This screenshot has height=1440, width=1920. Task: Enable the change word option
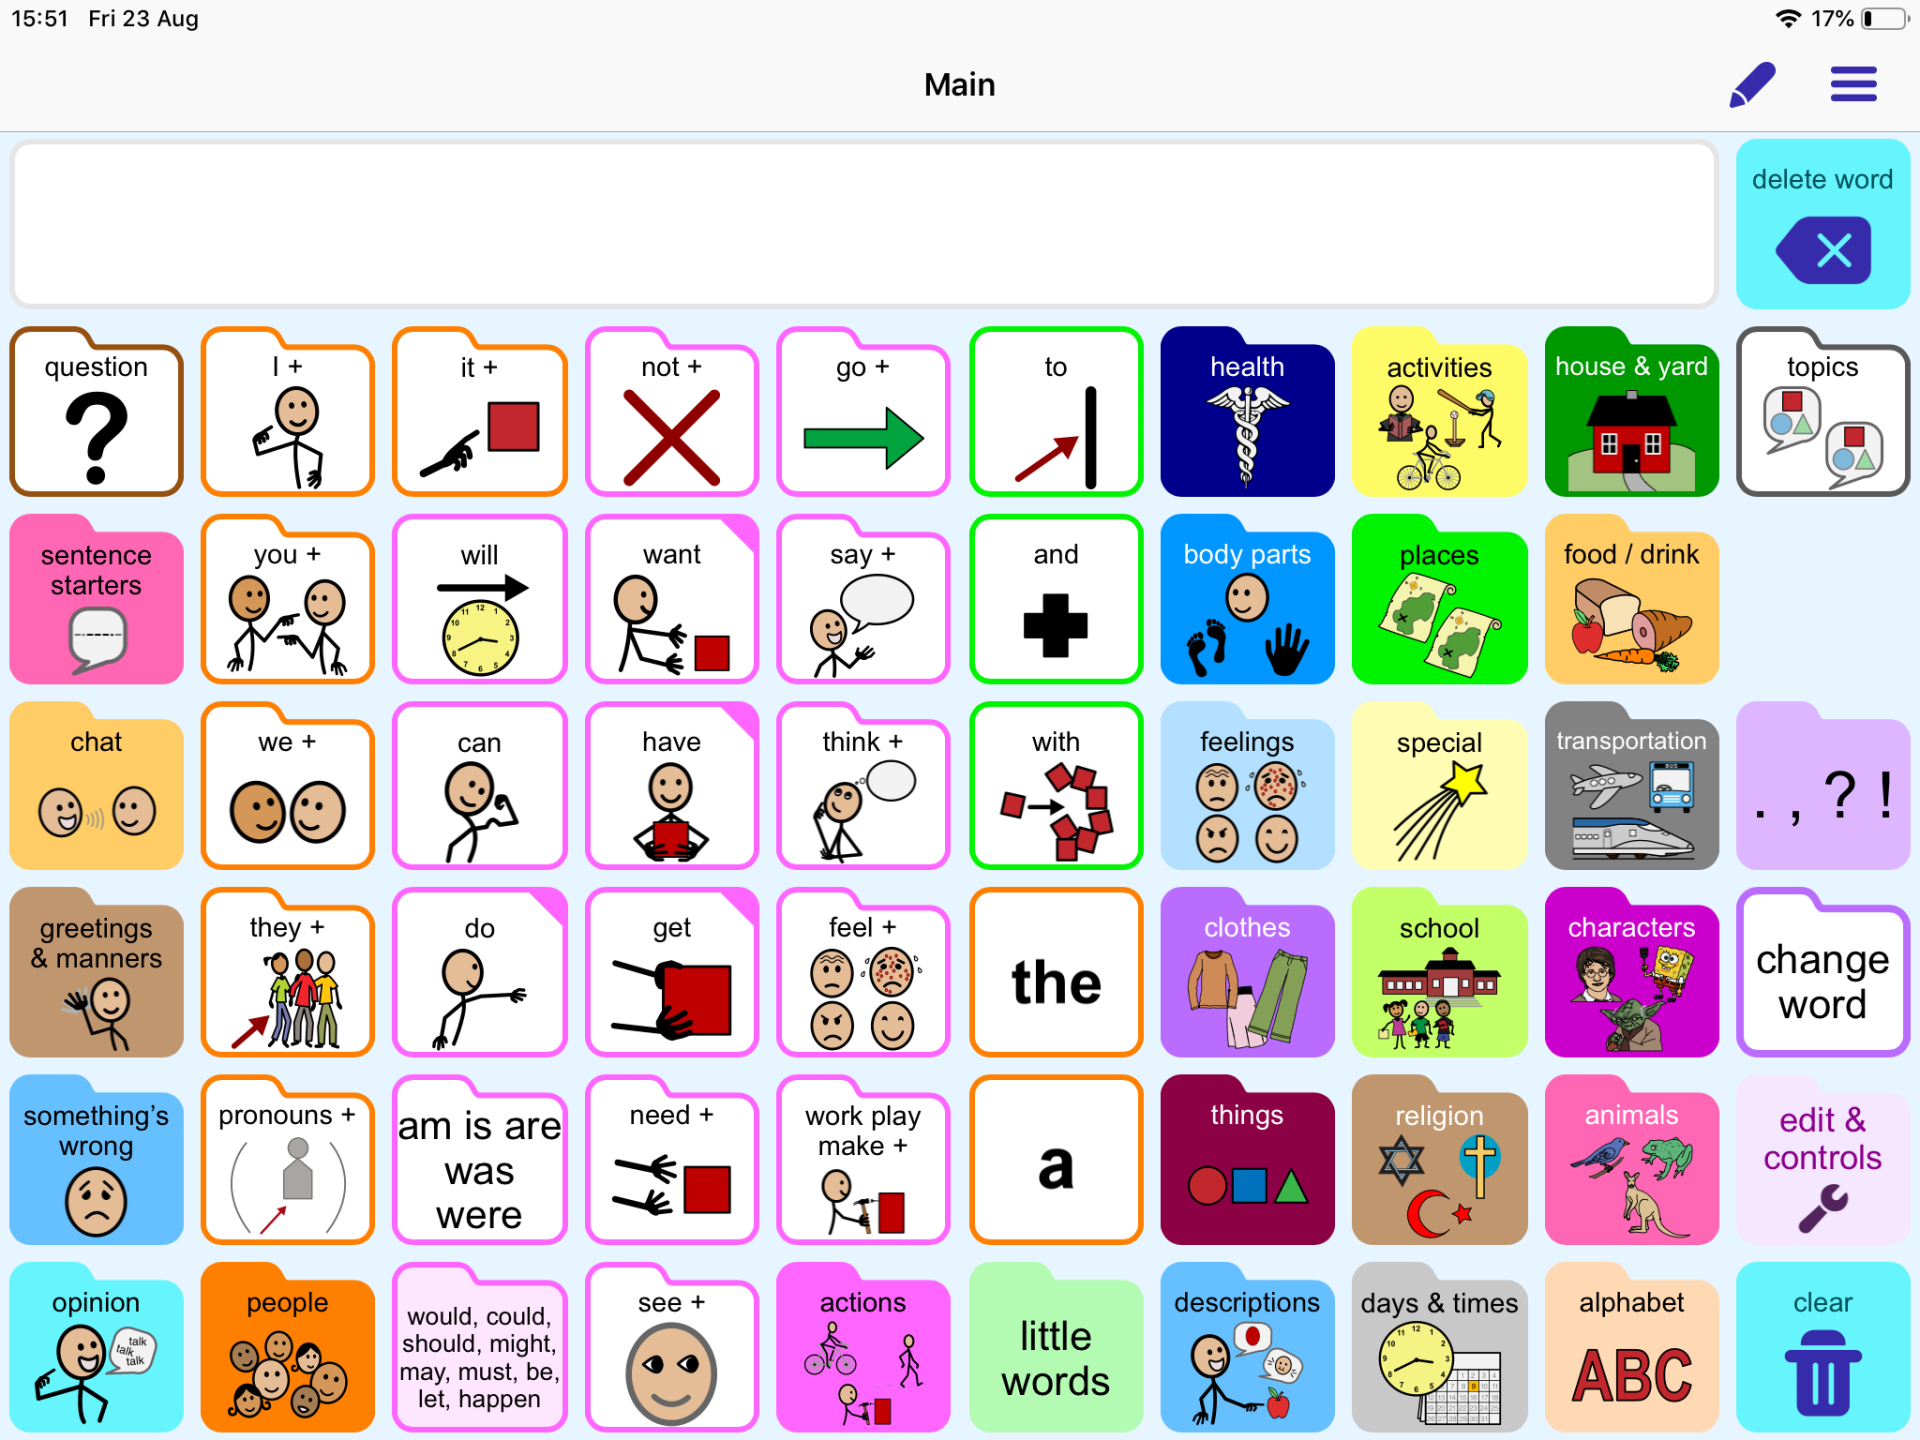[x=1825, y=983]
